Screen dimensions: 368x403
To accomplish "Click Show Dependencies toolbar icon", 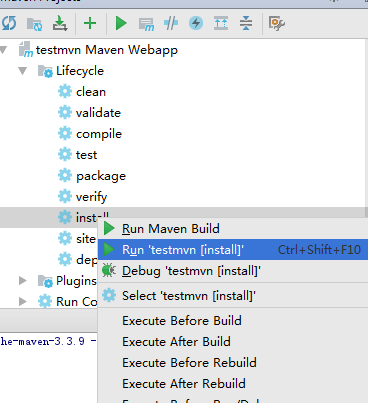I will (221, 23).
